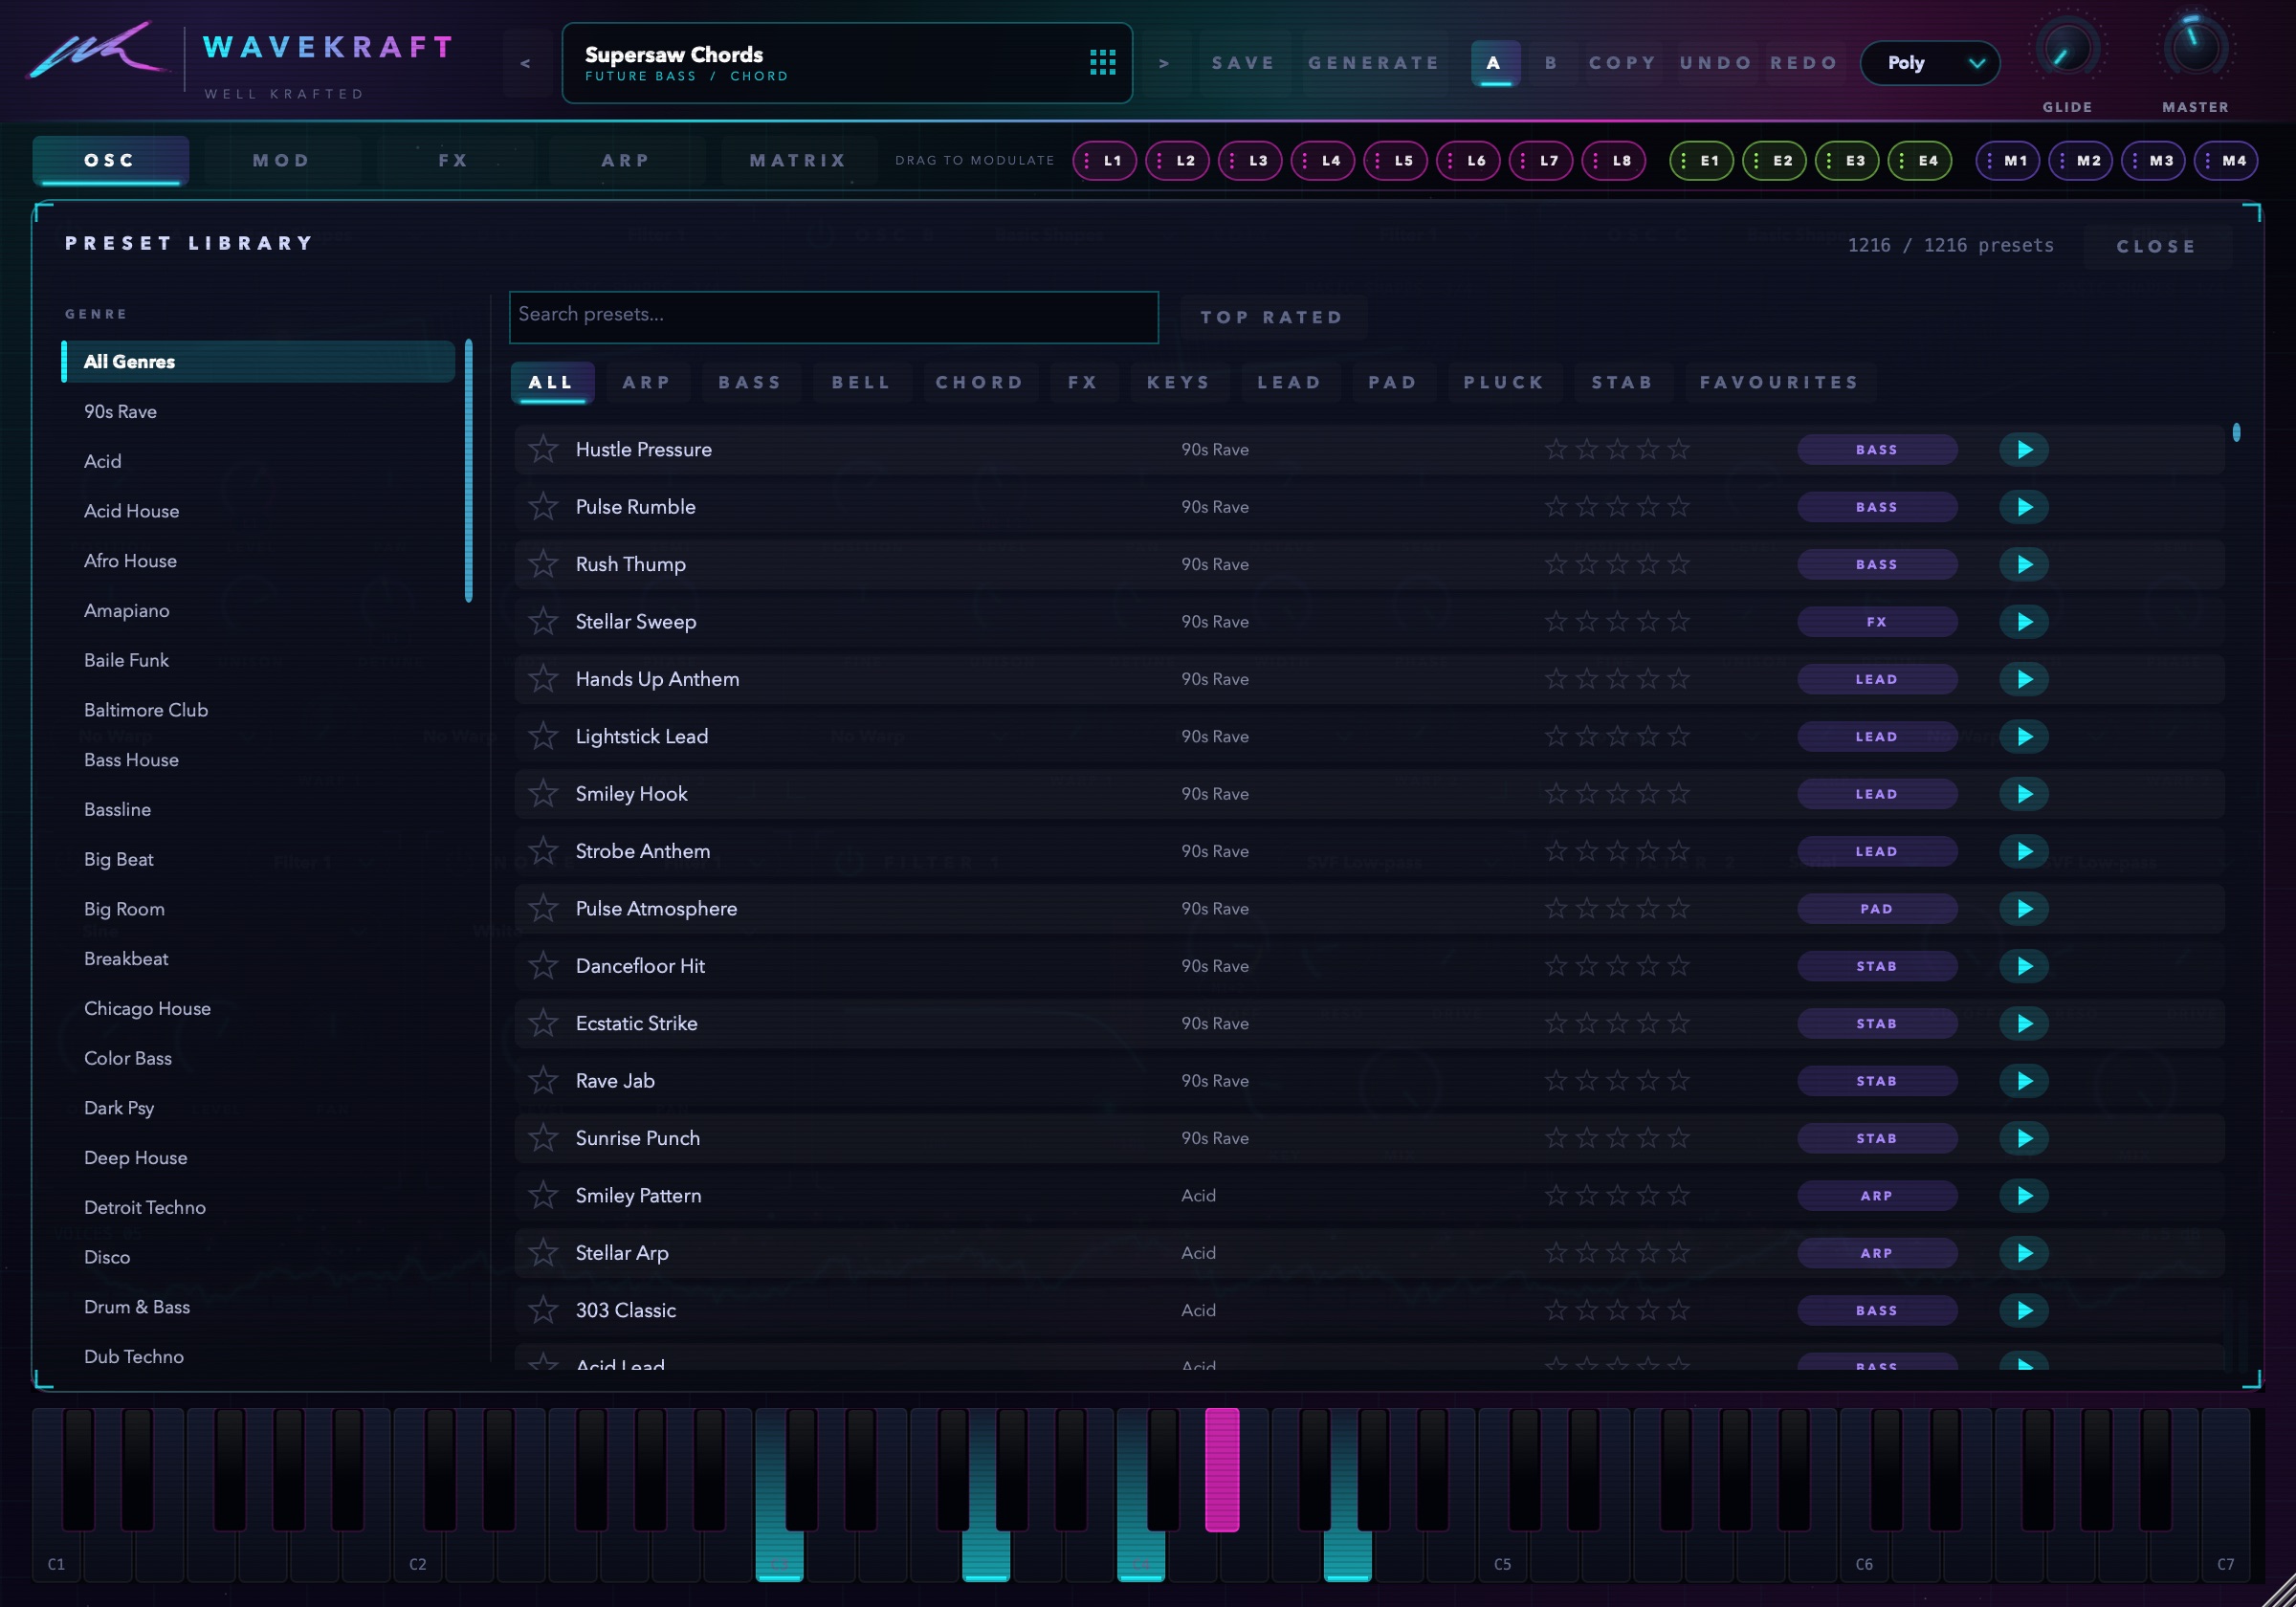Adjust the MASTER volume knob
Screen dimensions: 2296x1607
[2195, 48]
